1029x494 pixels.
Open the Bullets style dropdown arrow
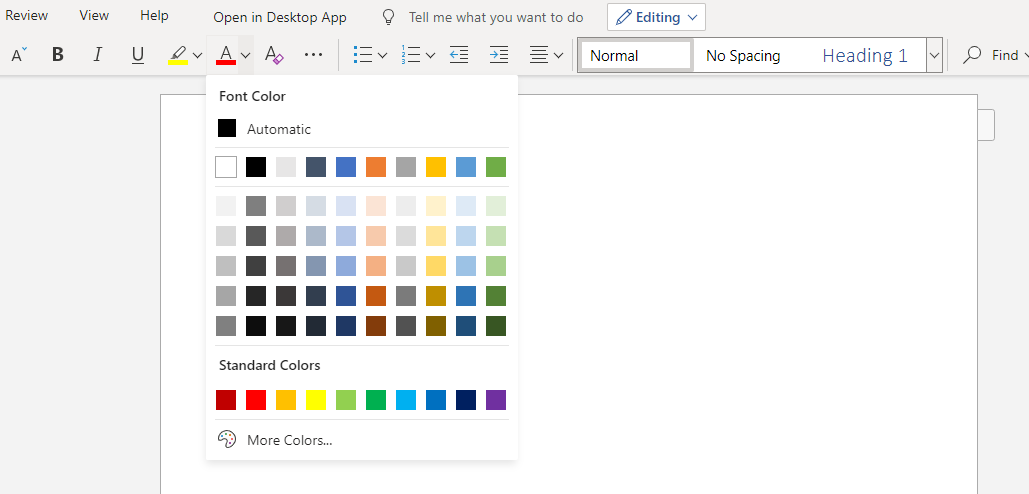click(383, 56)
